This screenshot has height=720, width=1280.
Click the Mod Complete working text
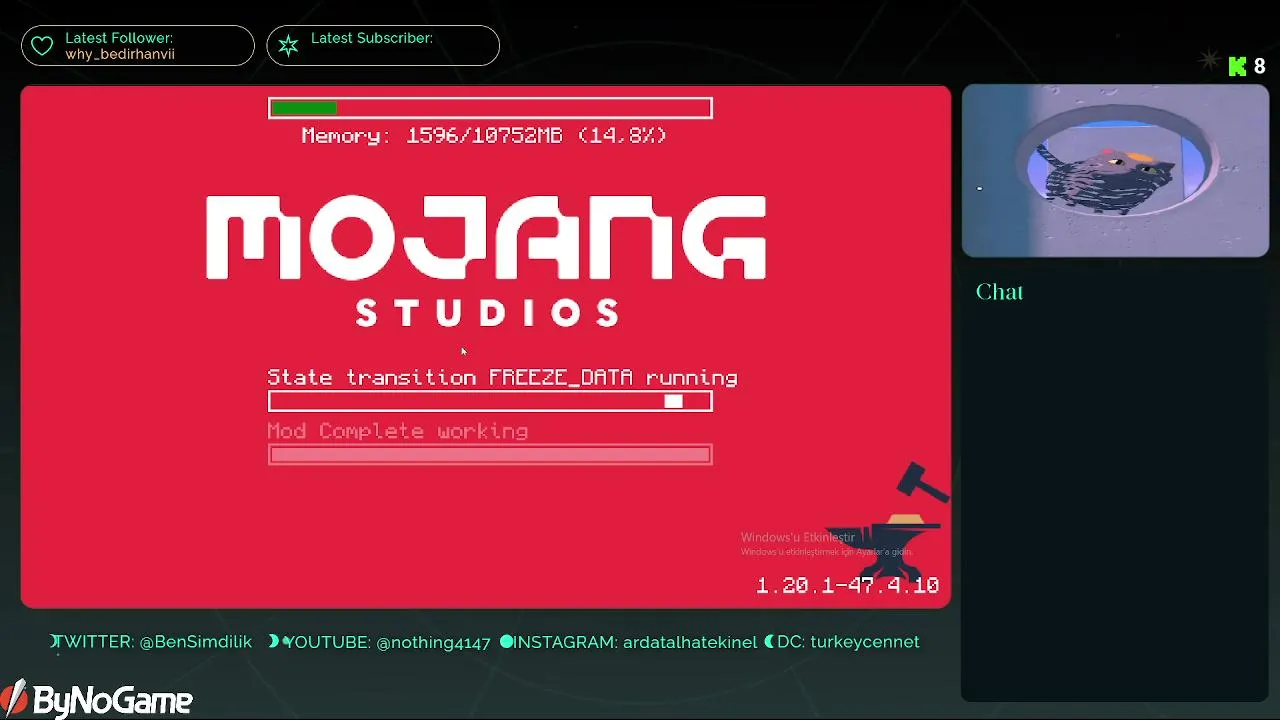pos(398,431)
